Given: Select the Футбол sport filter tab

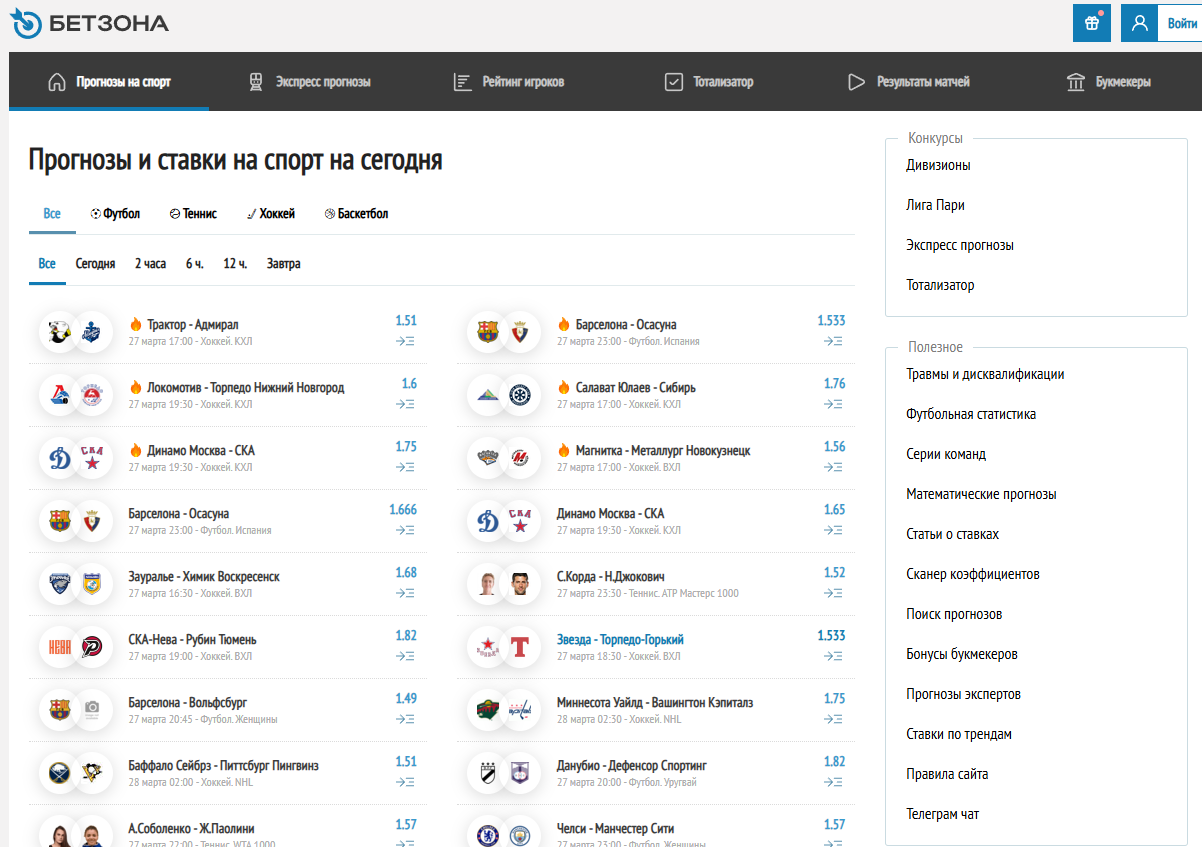Looking at the screenshot, I should (x=115, y=214).
